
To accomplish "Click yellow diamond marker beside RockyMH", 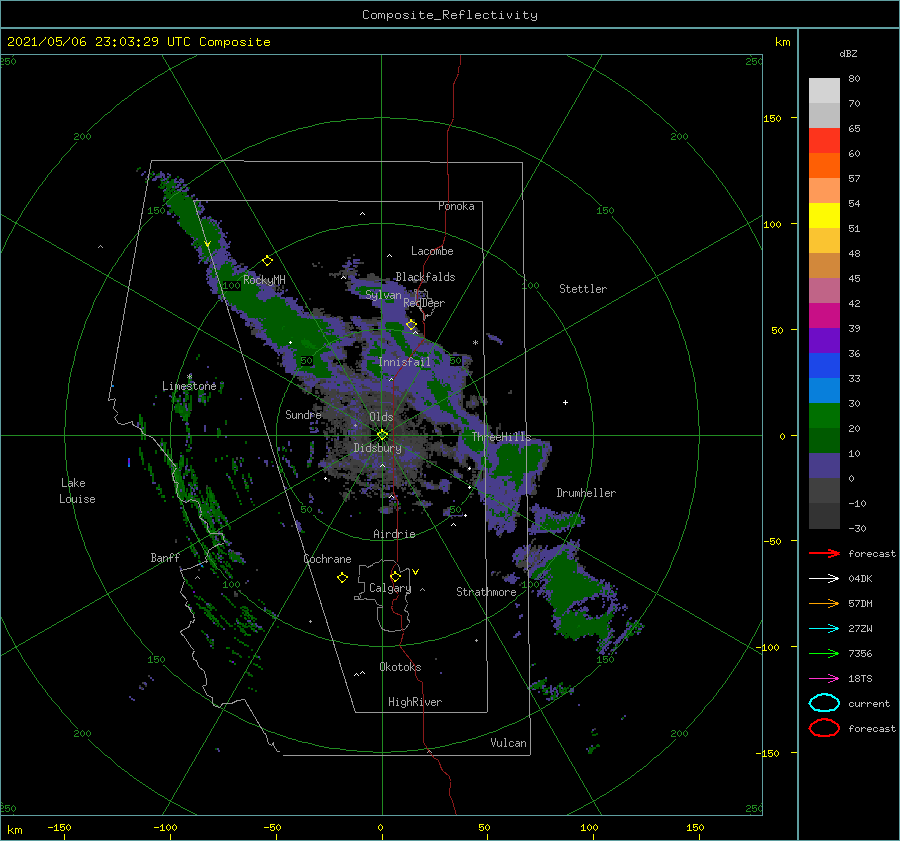I will [x=267, y=261].
